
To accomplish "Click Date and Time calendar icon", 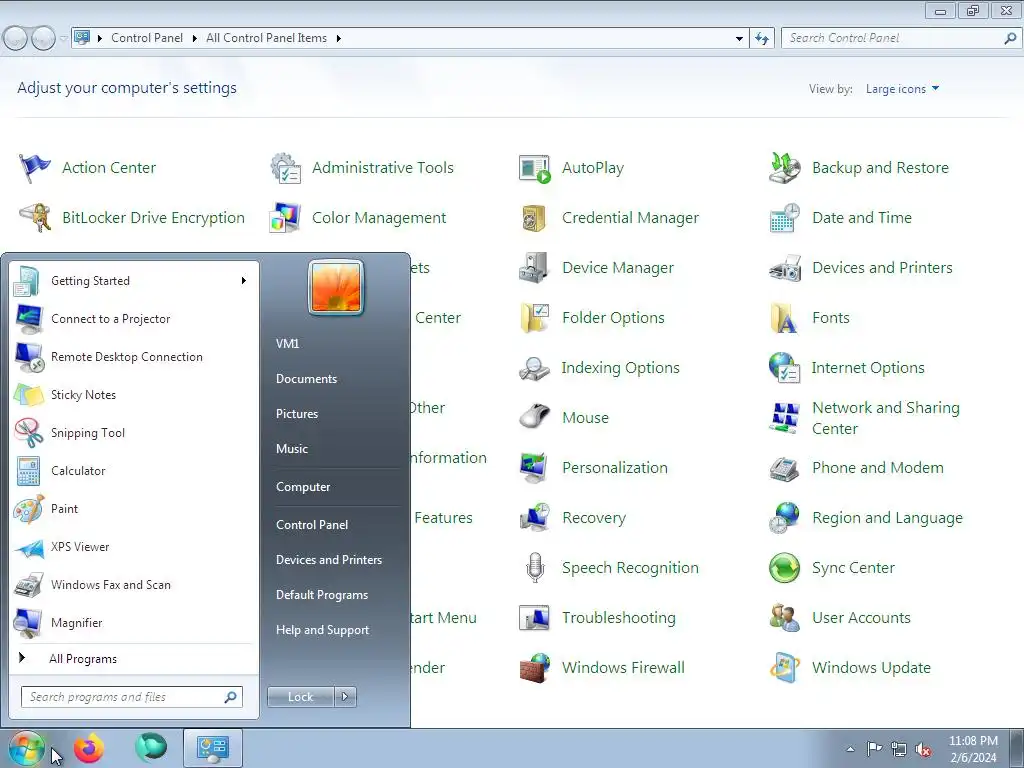I will (x=784, y=217).
